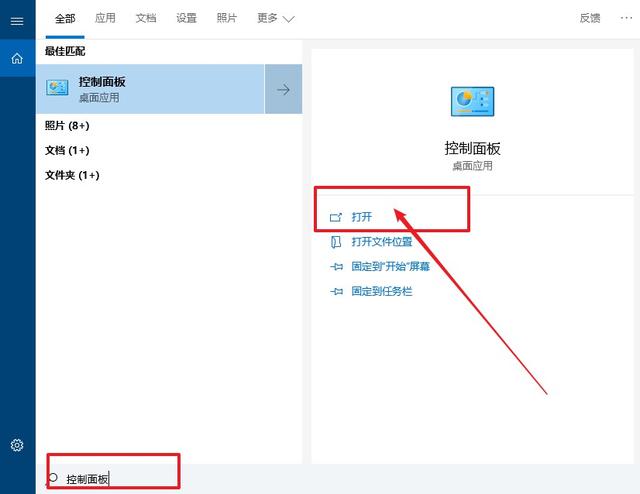Select the home icon in sidebar
This screenshot has width=640, height=494.
point(17,58)
